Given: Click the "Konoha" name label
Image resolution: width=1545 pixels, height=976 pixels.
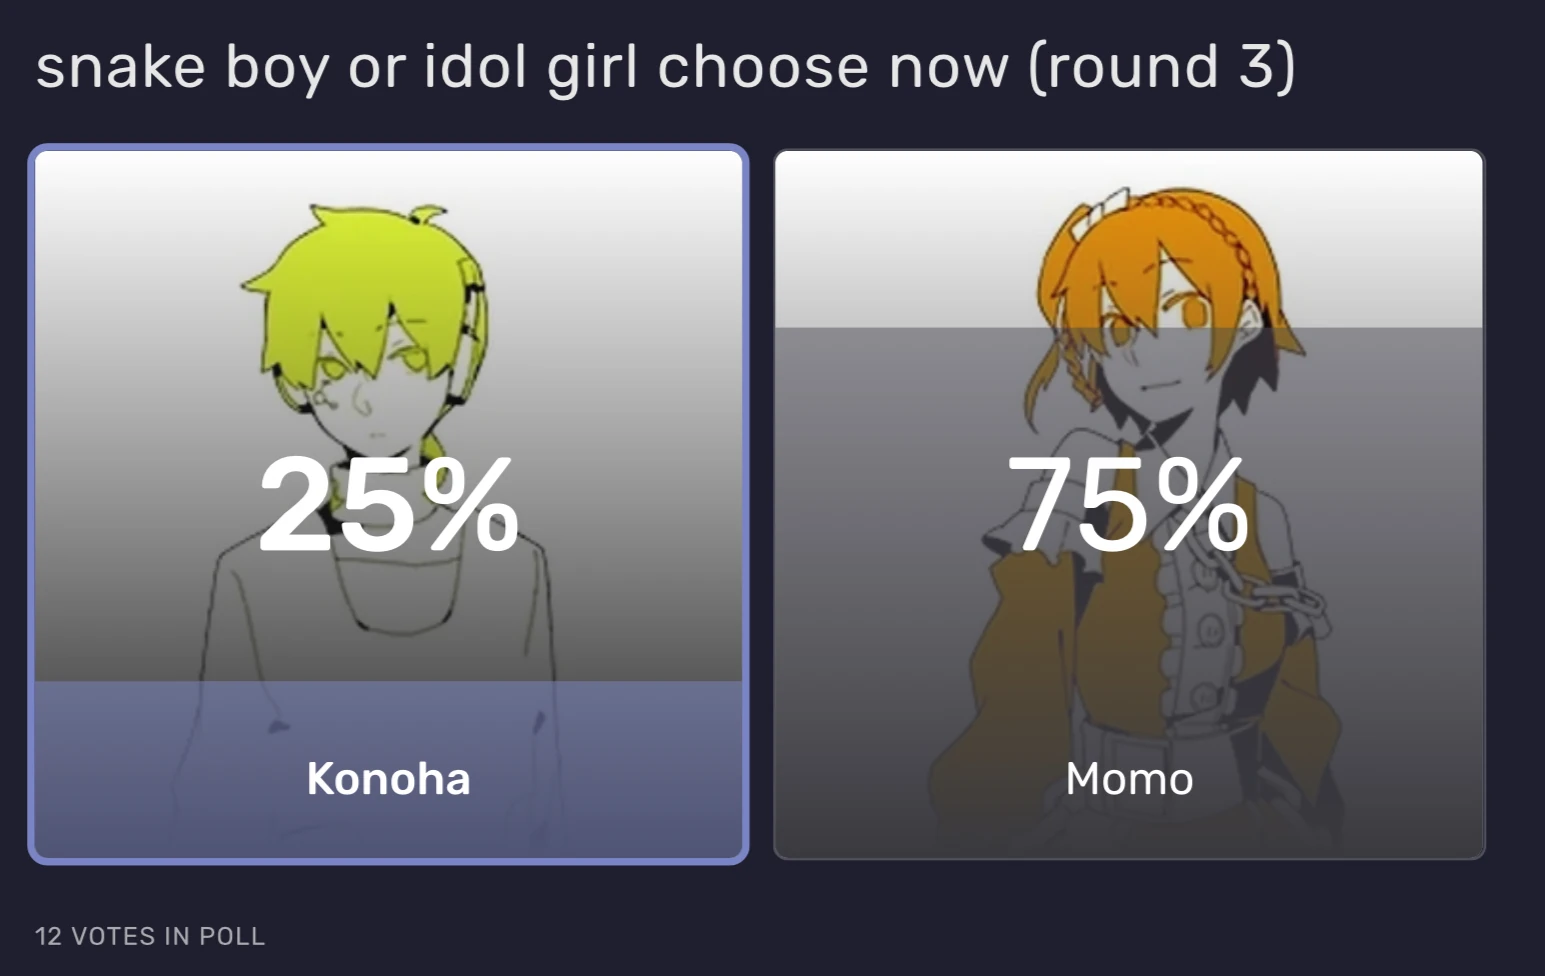Looking at the screenshot, I should [388, 779].
